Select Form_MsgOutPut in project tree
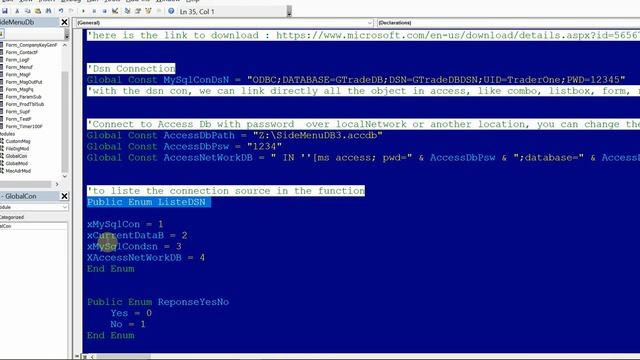The height and width of the screenshot is (360, 640). pyautogui.click(x=24, y=82)
